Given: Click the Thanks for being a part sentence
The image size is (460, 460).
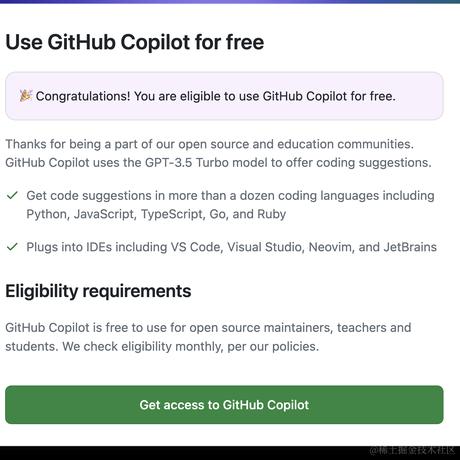Looking at the screenshot, I should (210, 144).
